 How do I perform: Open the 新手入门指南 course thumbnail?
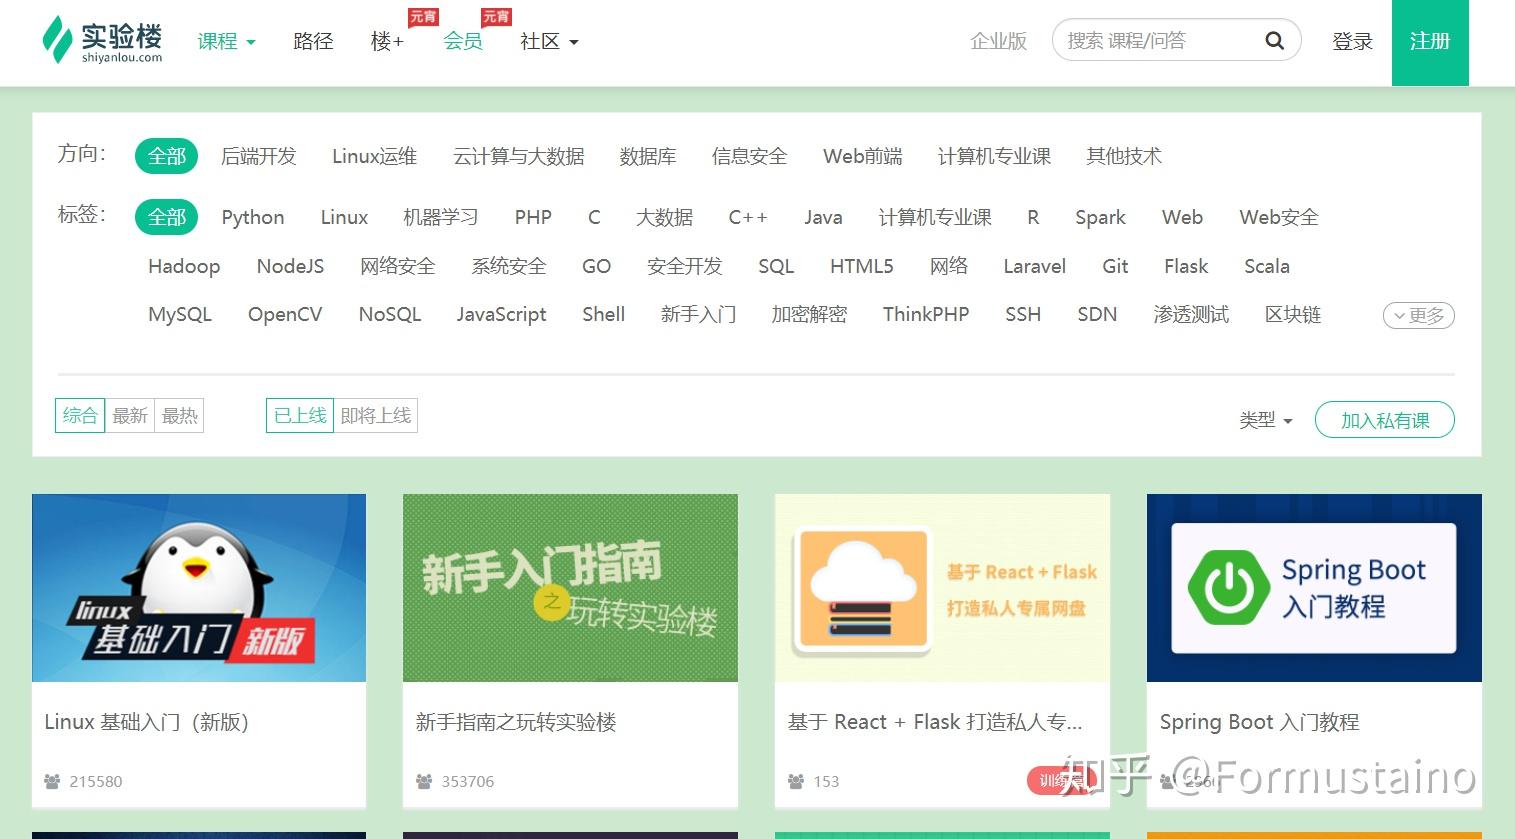[570, 588]
